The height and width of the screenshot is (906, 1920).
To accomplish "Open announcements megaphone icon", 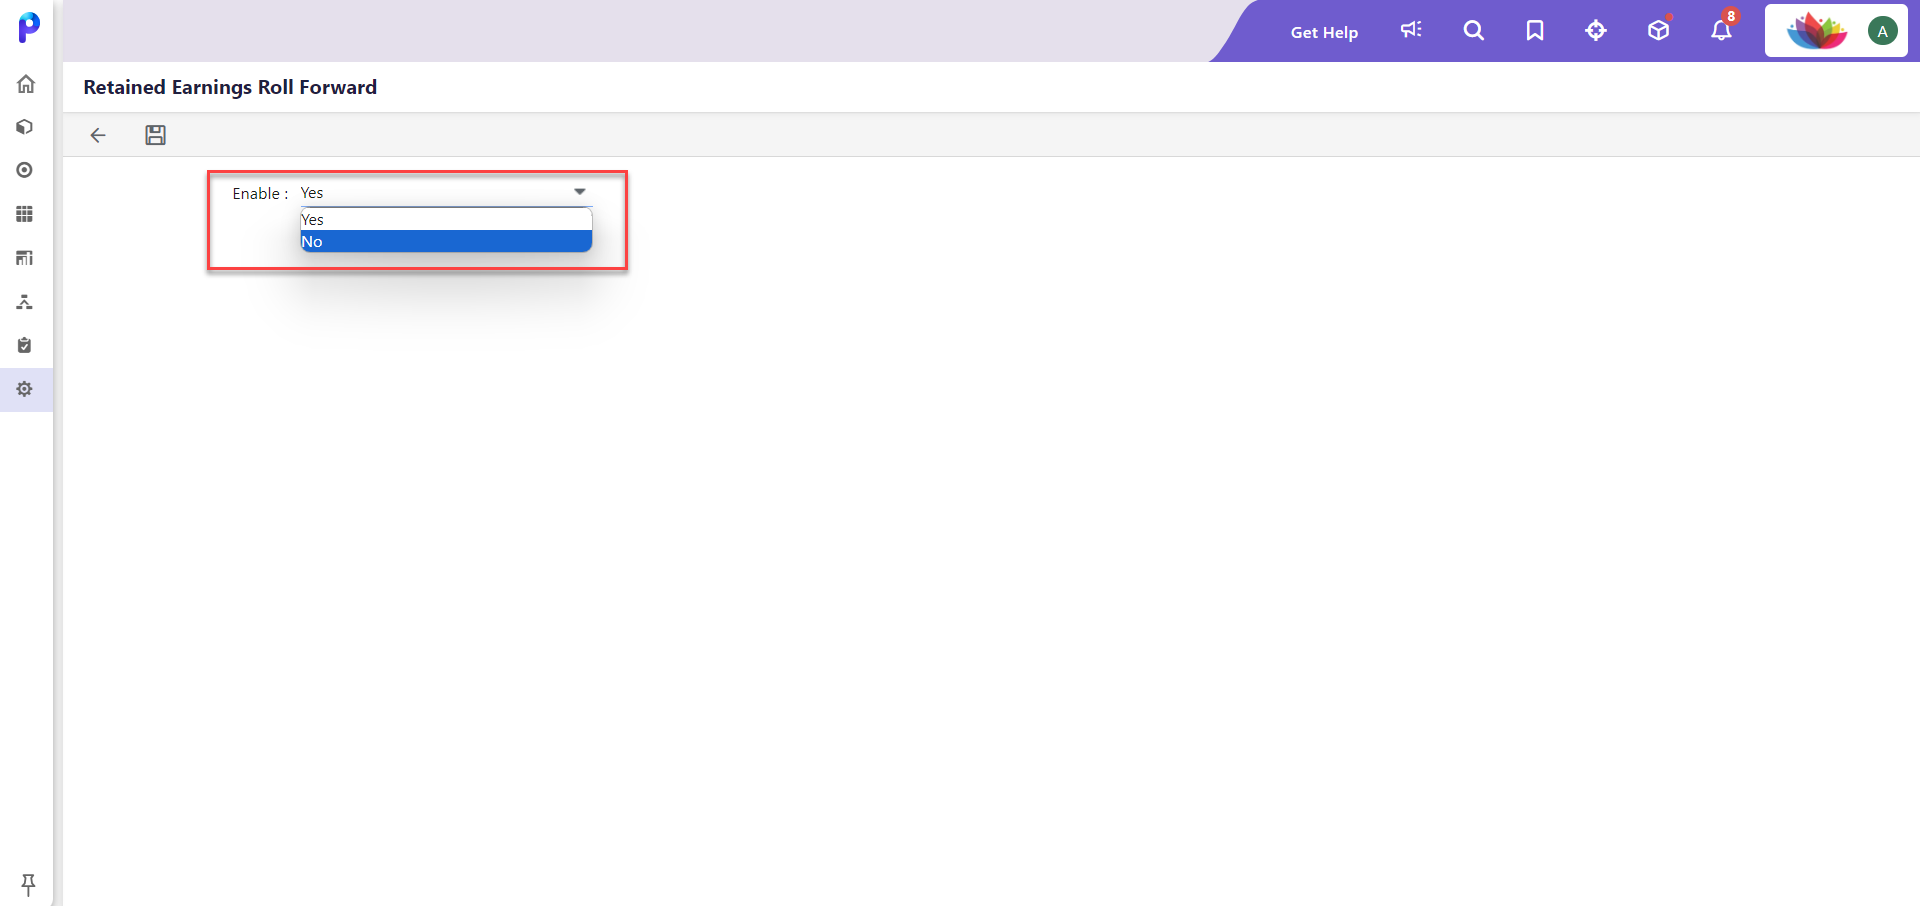I will pyautogui.click(x=1411, y=30).
